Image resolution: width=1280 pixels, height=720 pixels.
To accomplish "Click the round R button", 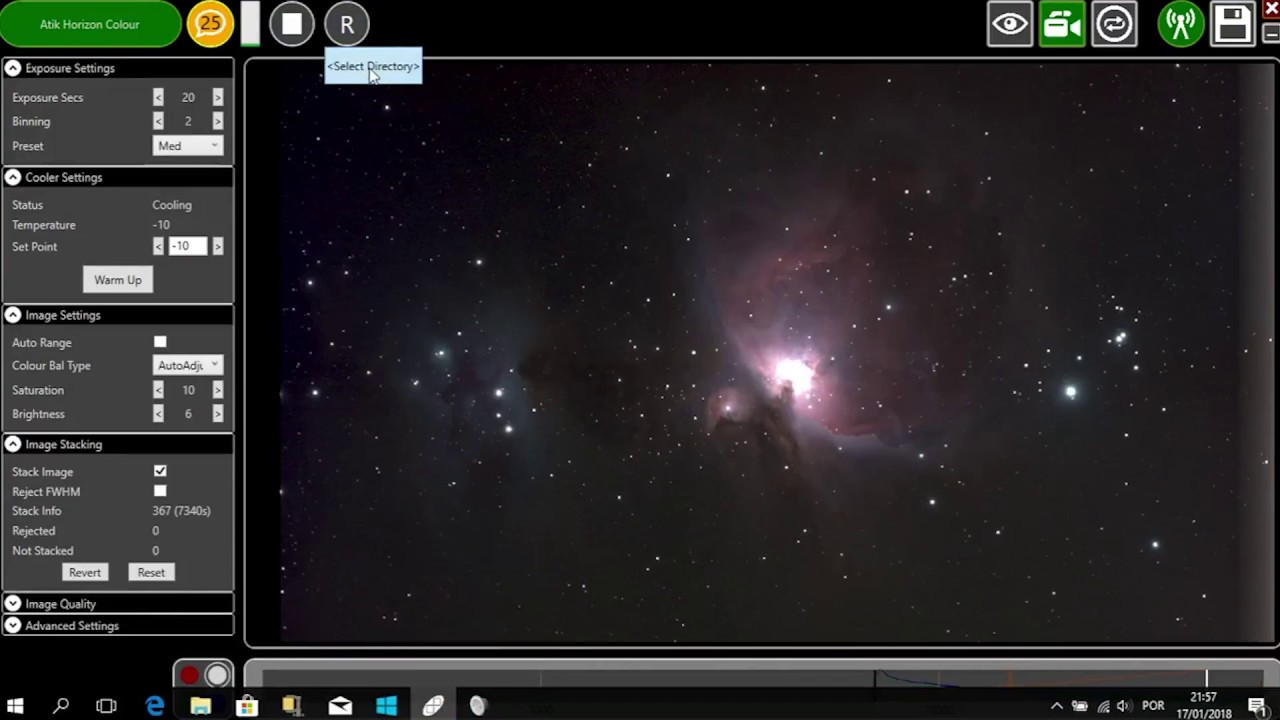I will tap(347, 24).
